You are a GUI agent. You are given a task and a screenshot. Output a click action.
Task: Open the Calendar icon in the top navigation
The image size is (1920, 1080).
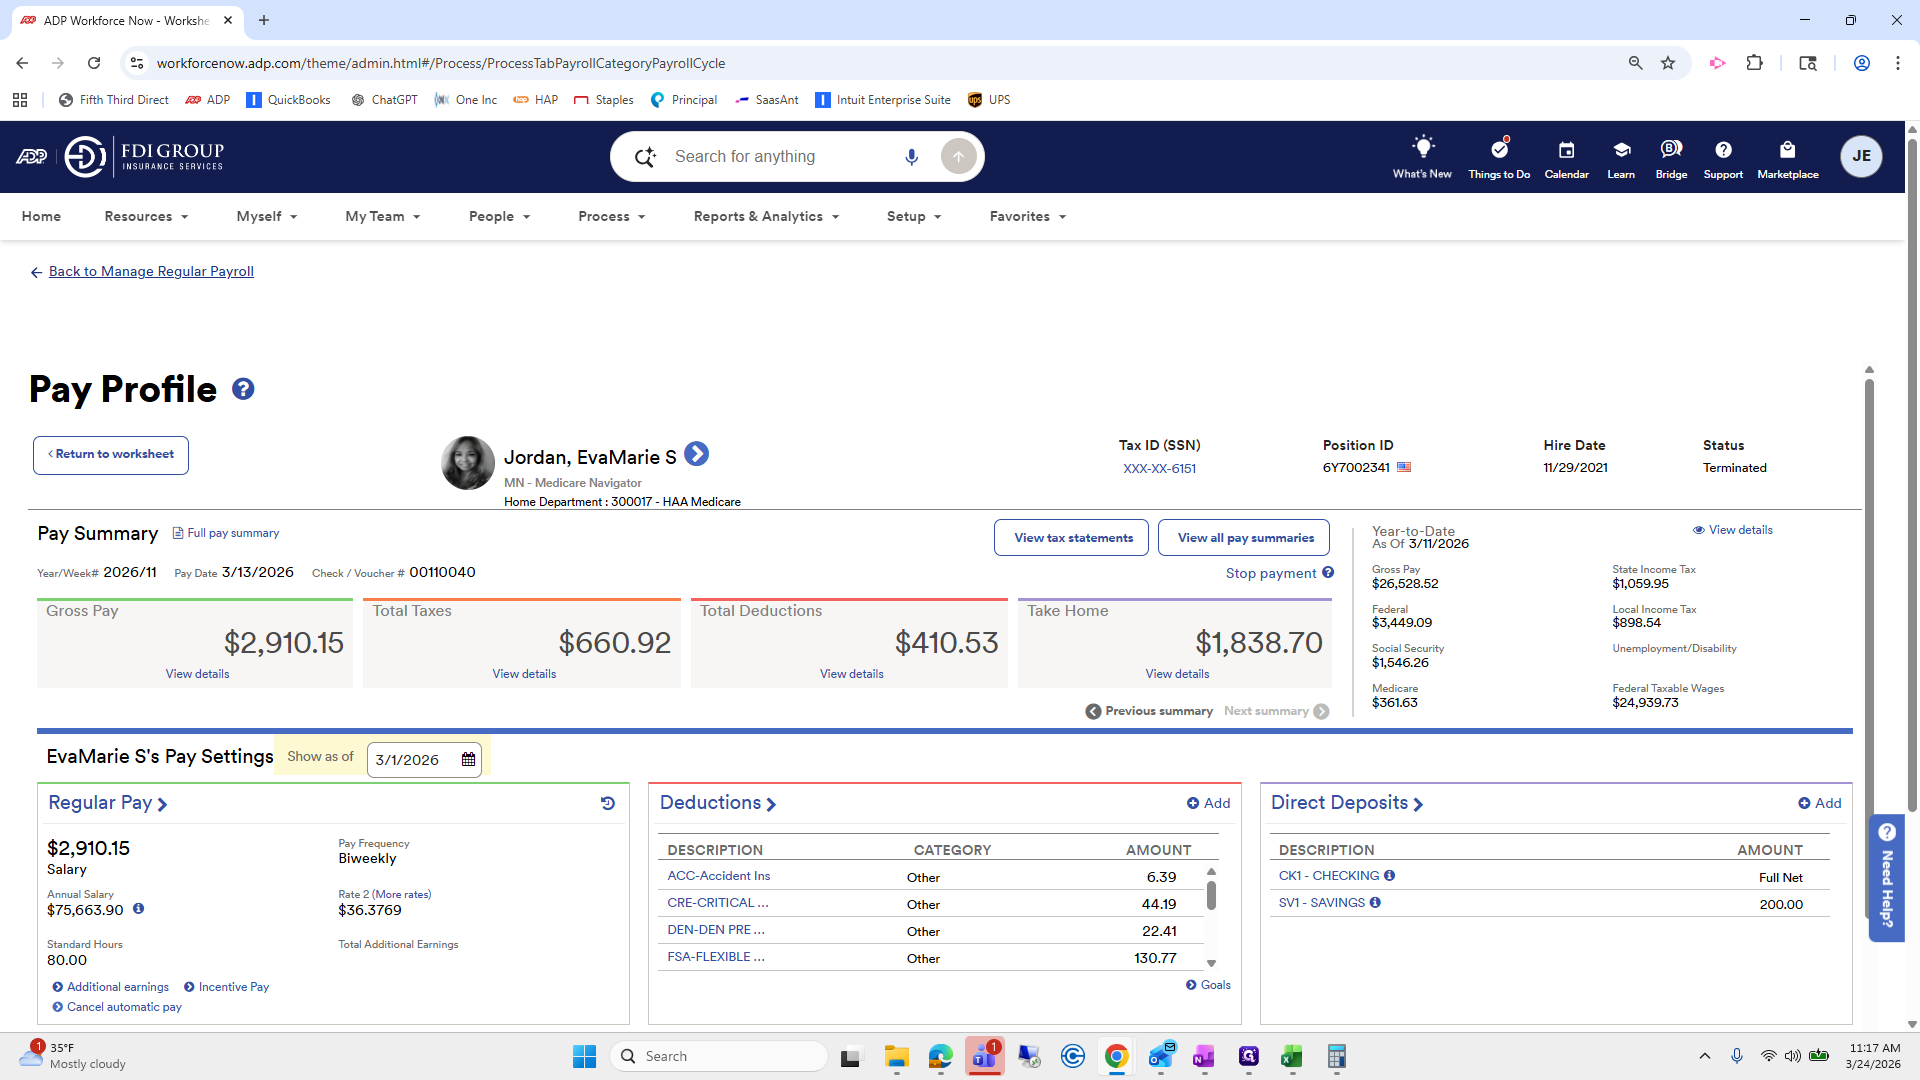coord(1566,157)
